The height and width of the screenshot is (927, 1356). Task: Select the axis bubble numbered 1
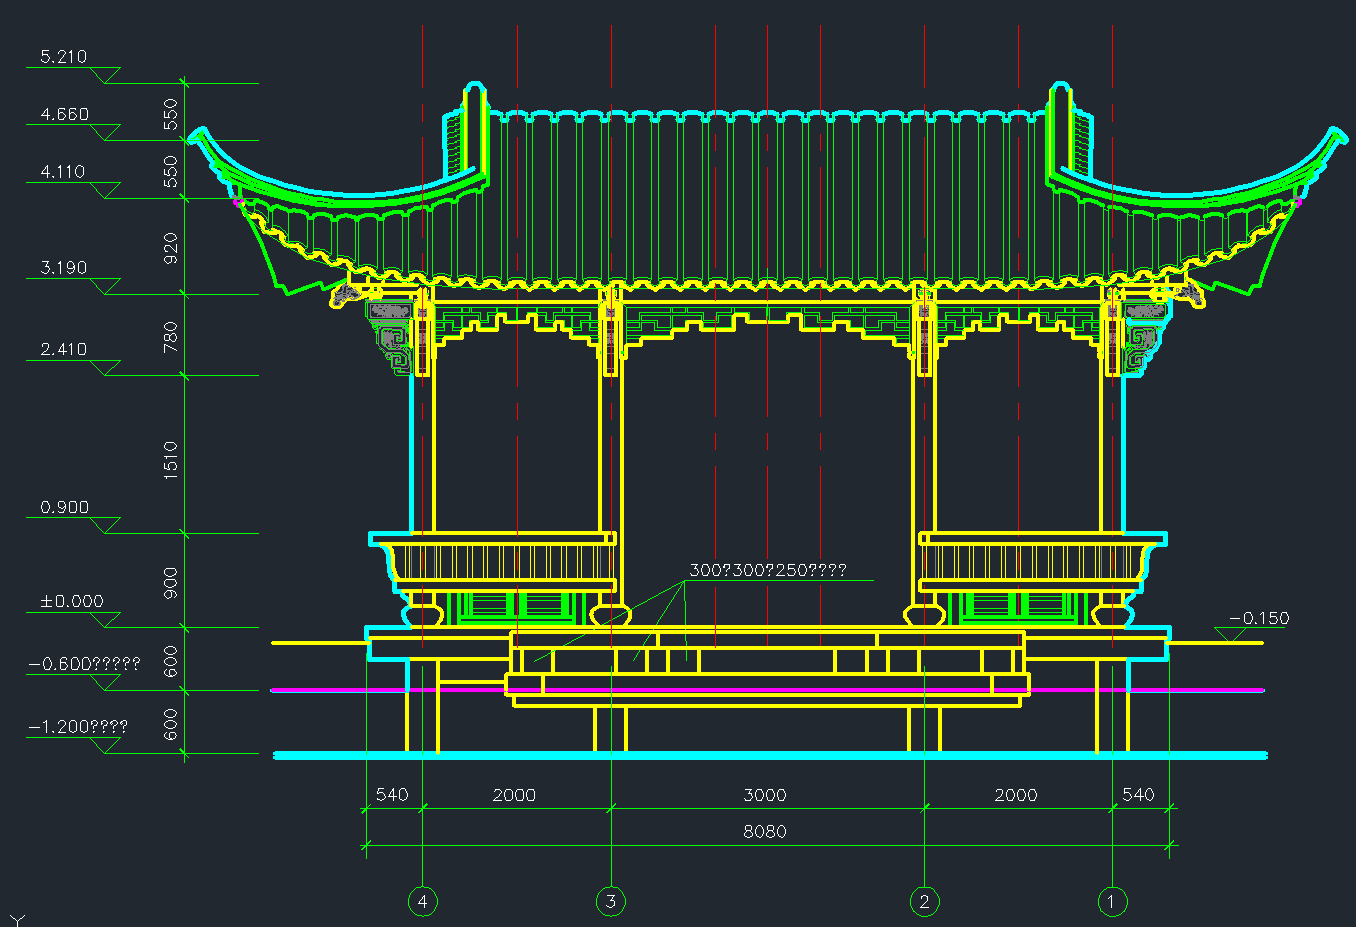point(1112,902)
